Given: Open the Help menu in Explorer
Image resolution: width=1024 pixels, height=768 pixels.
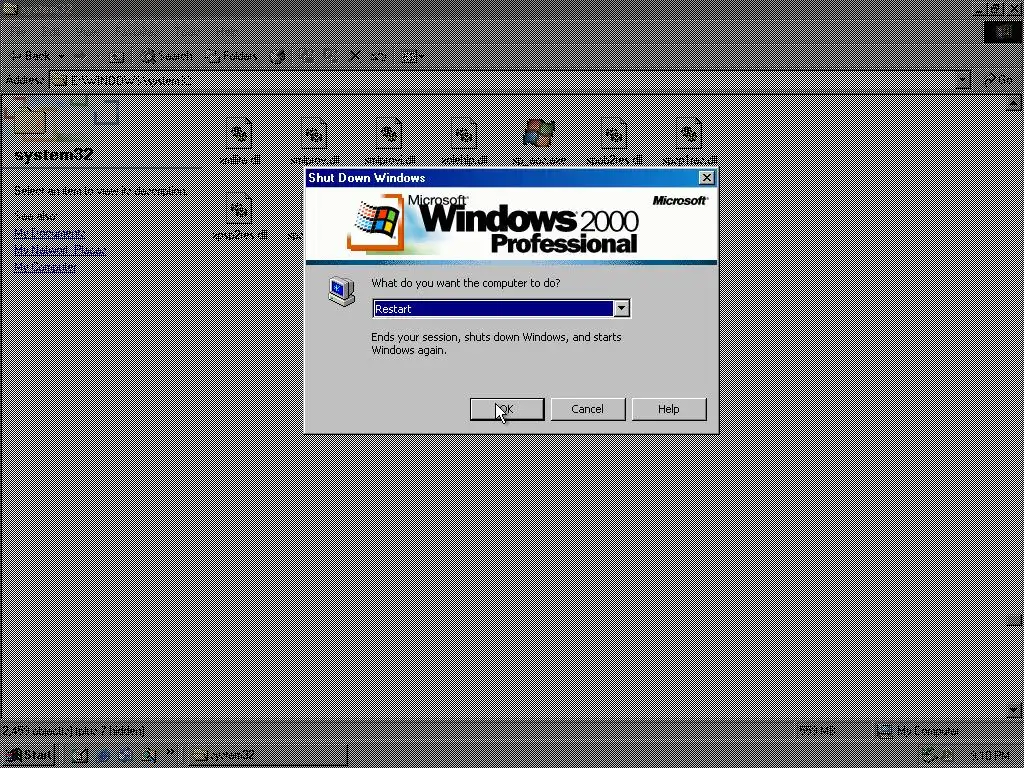Looking at the screenshot, I should pos(225,31).
